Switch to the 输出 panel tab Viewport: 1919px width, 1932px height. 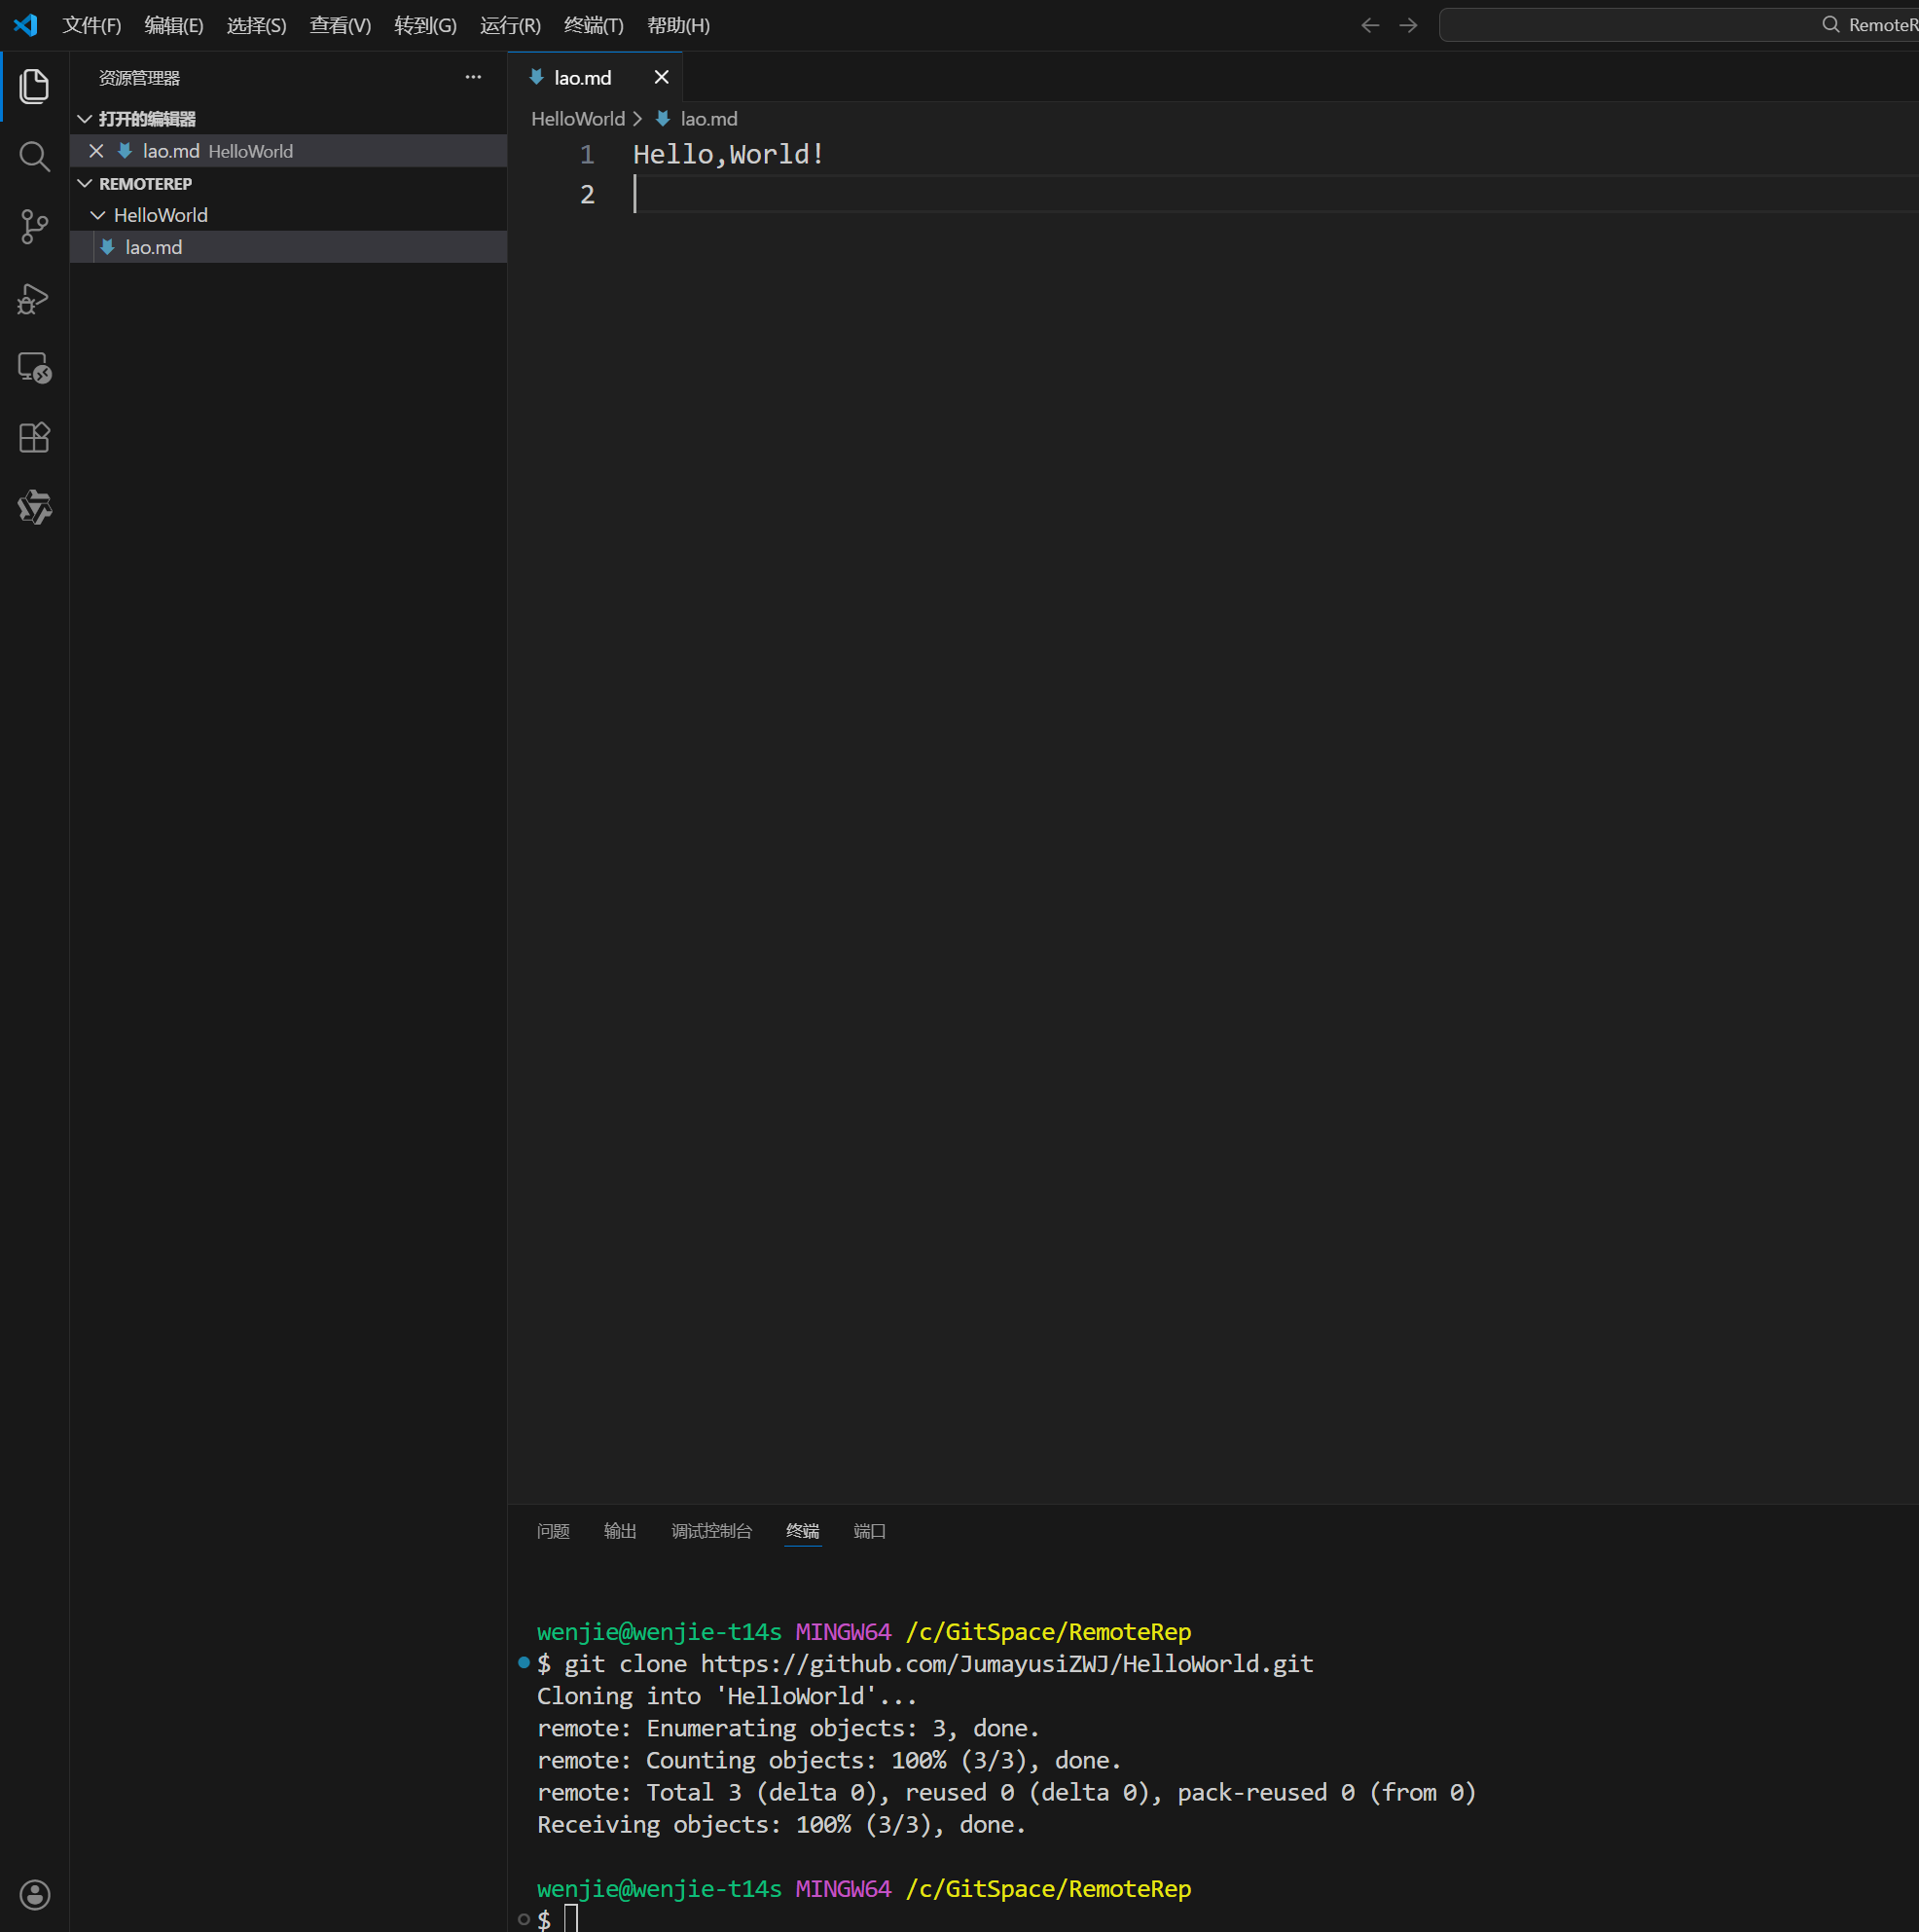pyautogui.click(x=620, y=1531)
